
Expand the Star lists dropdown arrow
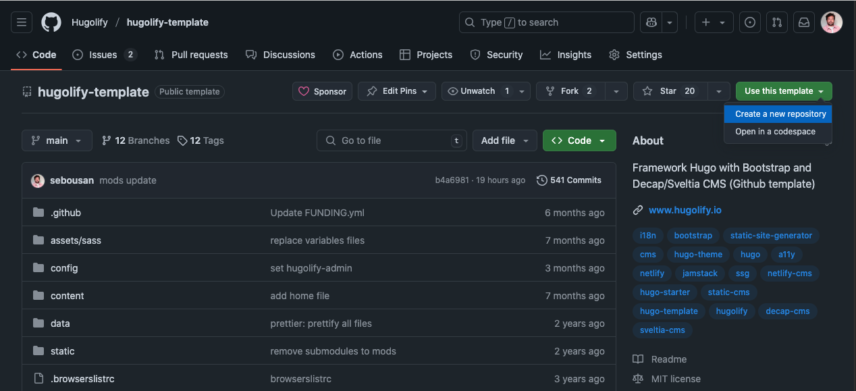pyautogui.click(x=719, y=91)
